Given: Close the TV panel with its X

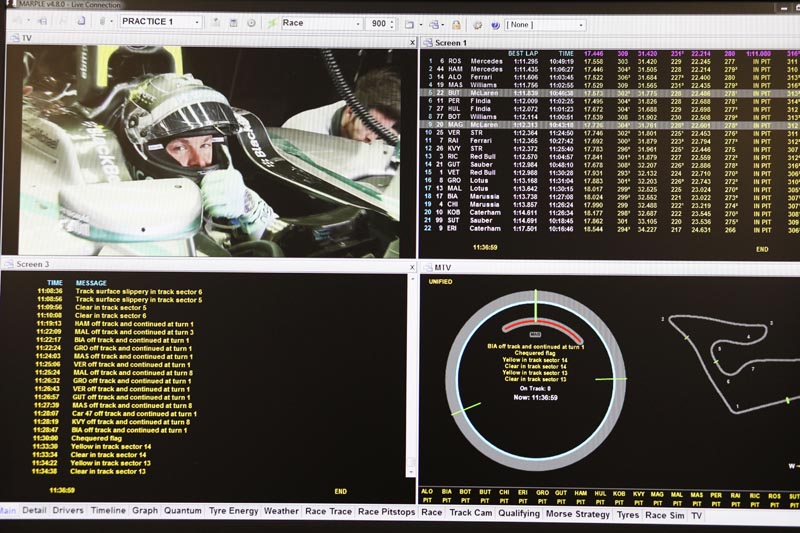Looking at the screenshot, I should point(408,39).
